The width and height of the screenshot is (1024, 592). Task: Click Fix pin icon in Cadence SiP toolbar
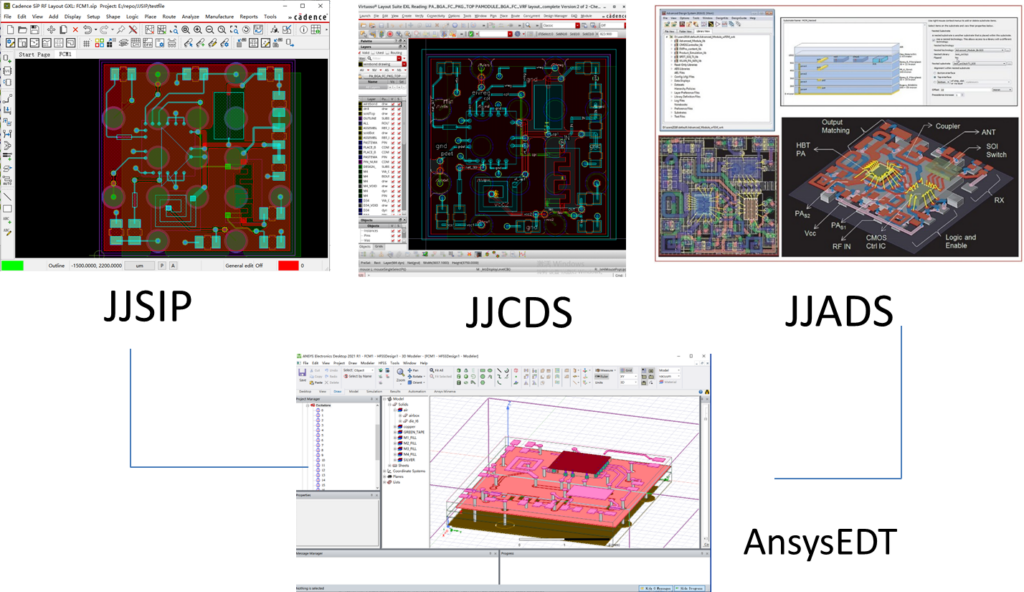tap(121, 29)
